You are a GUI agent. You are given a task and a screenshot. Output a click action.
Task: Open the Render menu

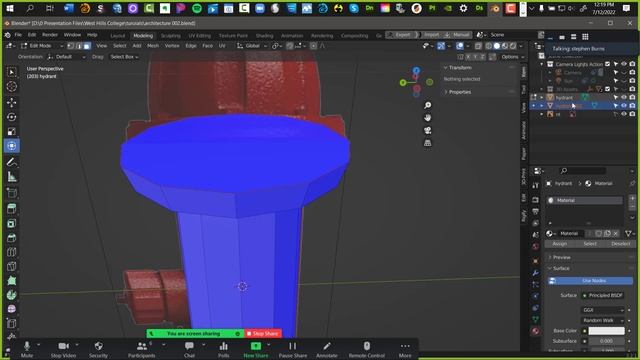(x=50, y=35)
